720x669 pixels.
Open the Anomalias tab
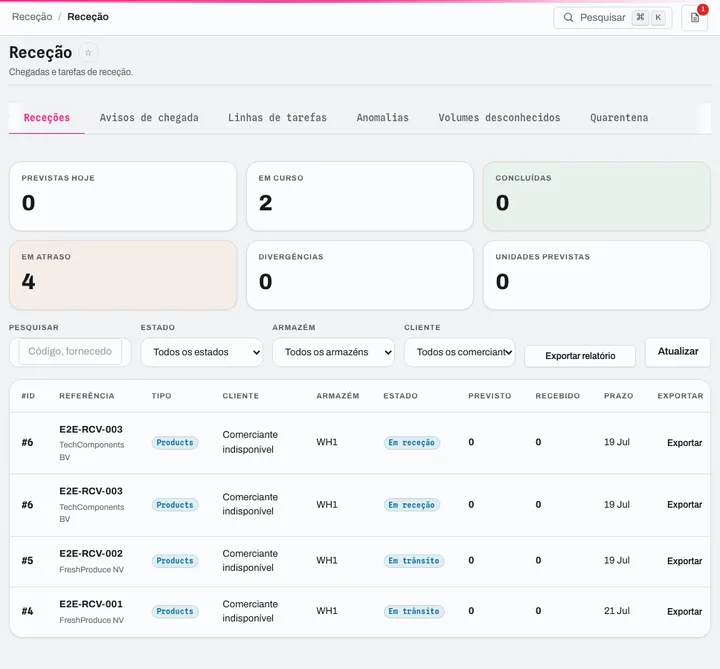pyautogui.click(x=382, y=118)
